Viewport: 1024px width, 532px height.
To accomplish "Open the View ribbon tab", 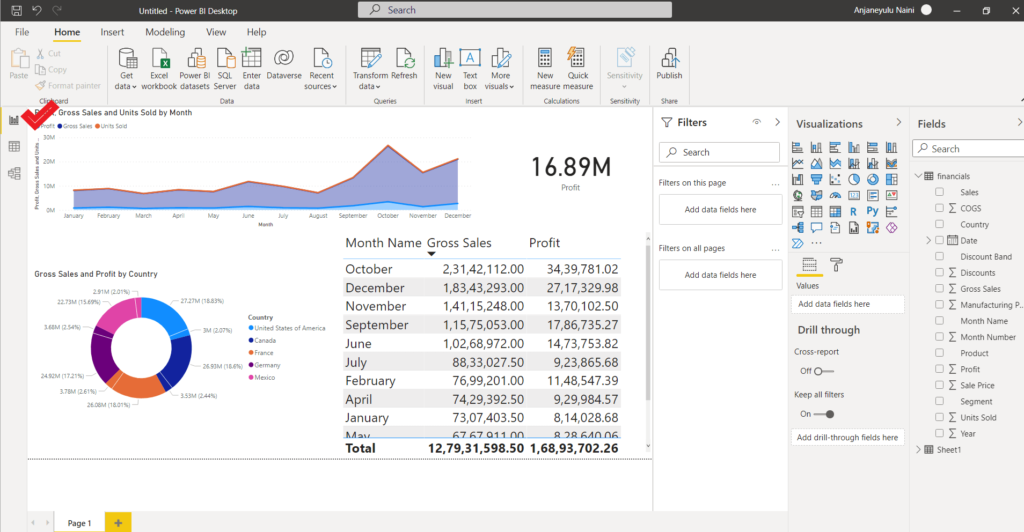I will (216, 32).
